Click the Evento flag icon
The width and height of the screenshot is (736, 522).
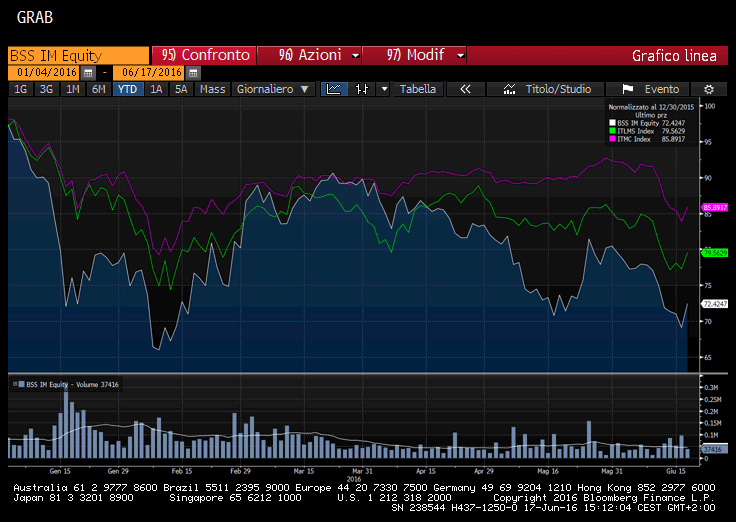coord(628,89)
